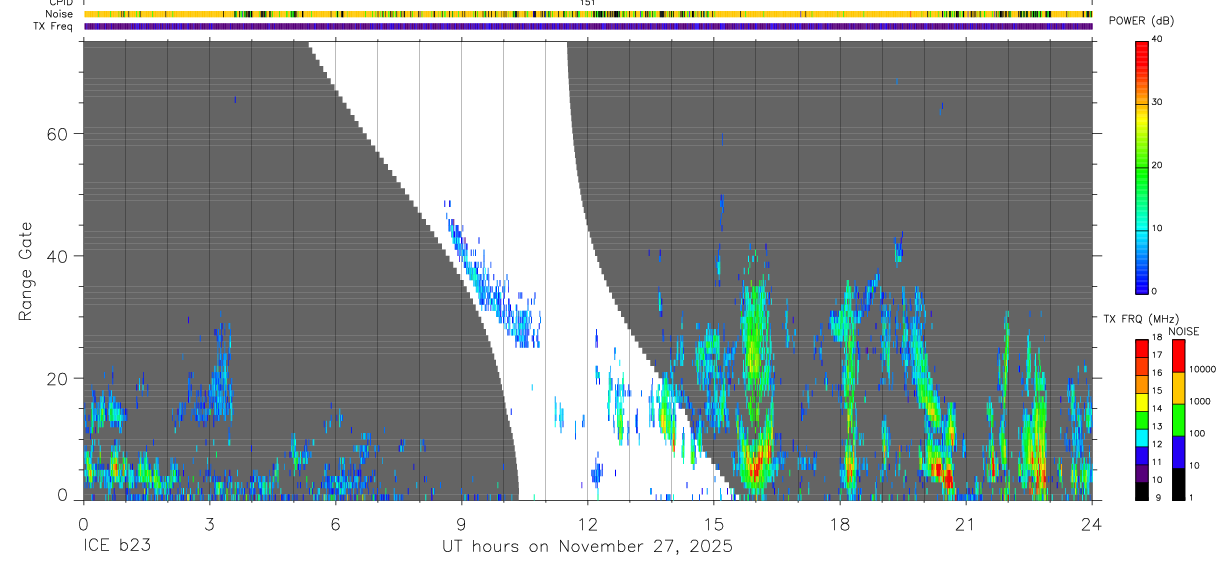Screen dimensions: 1228x567
Task: Click the 12 tick on the UT hours axis
Action: tap(587, 523)
